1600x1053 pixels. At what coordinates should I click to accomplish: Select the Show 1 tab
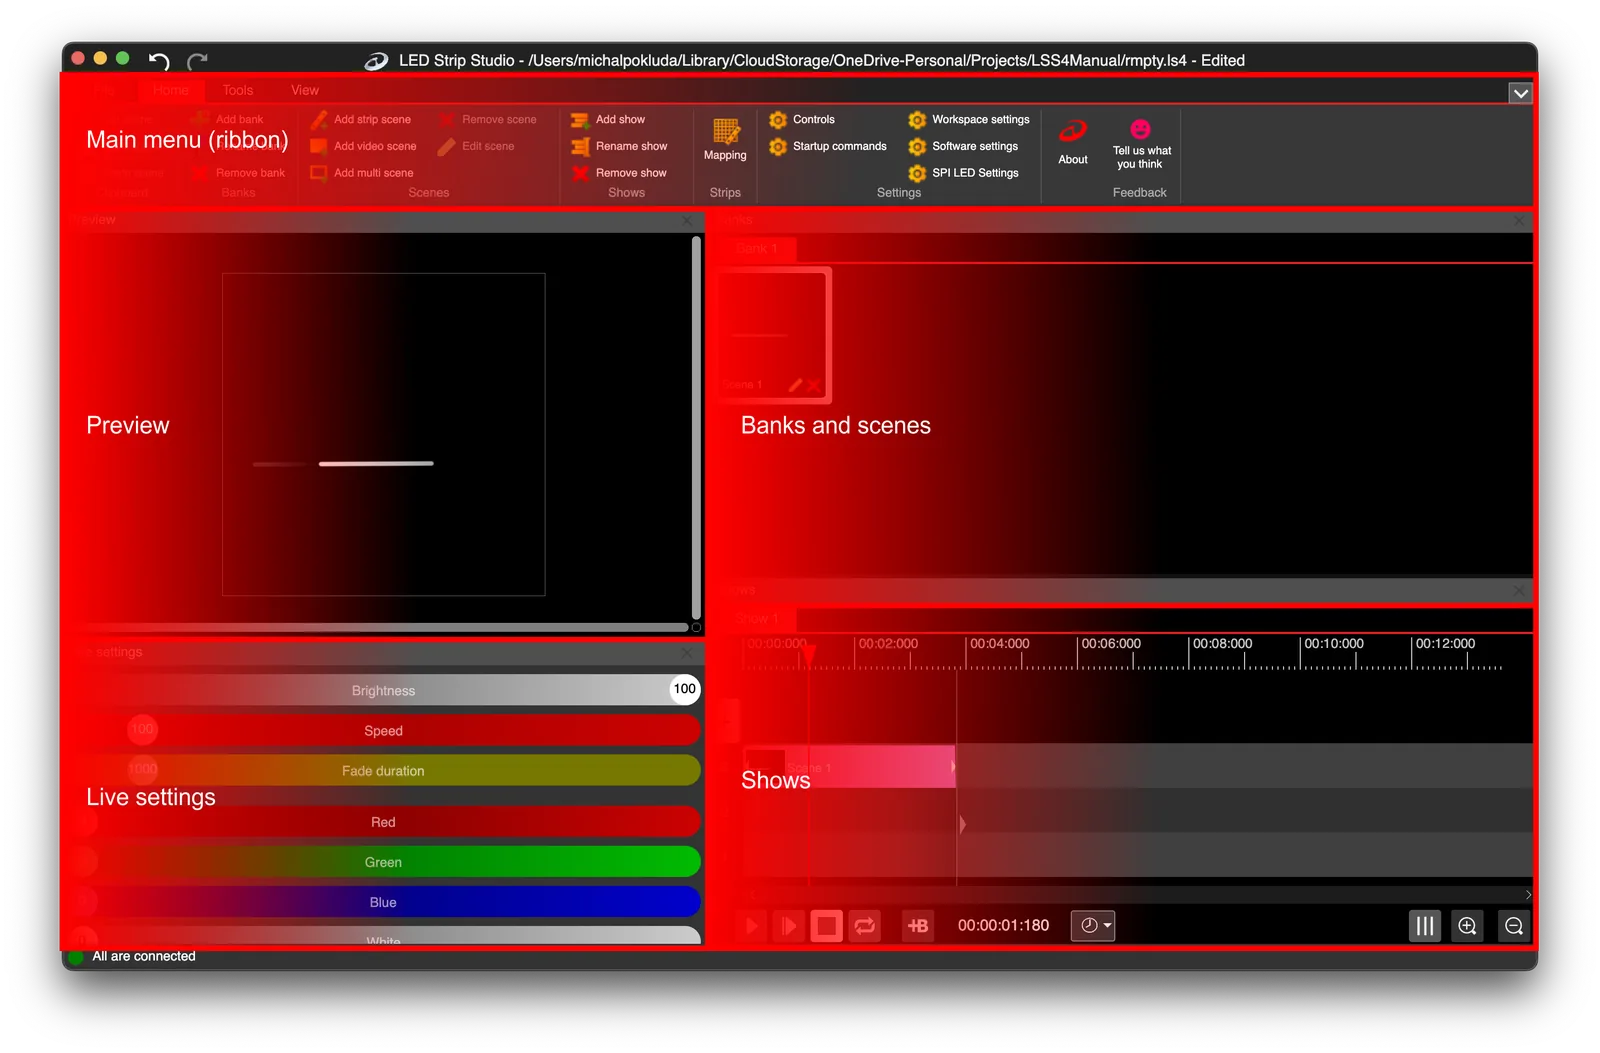tap(755, 619)
